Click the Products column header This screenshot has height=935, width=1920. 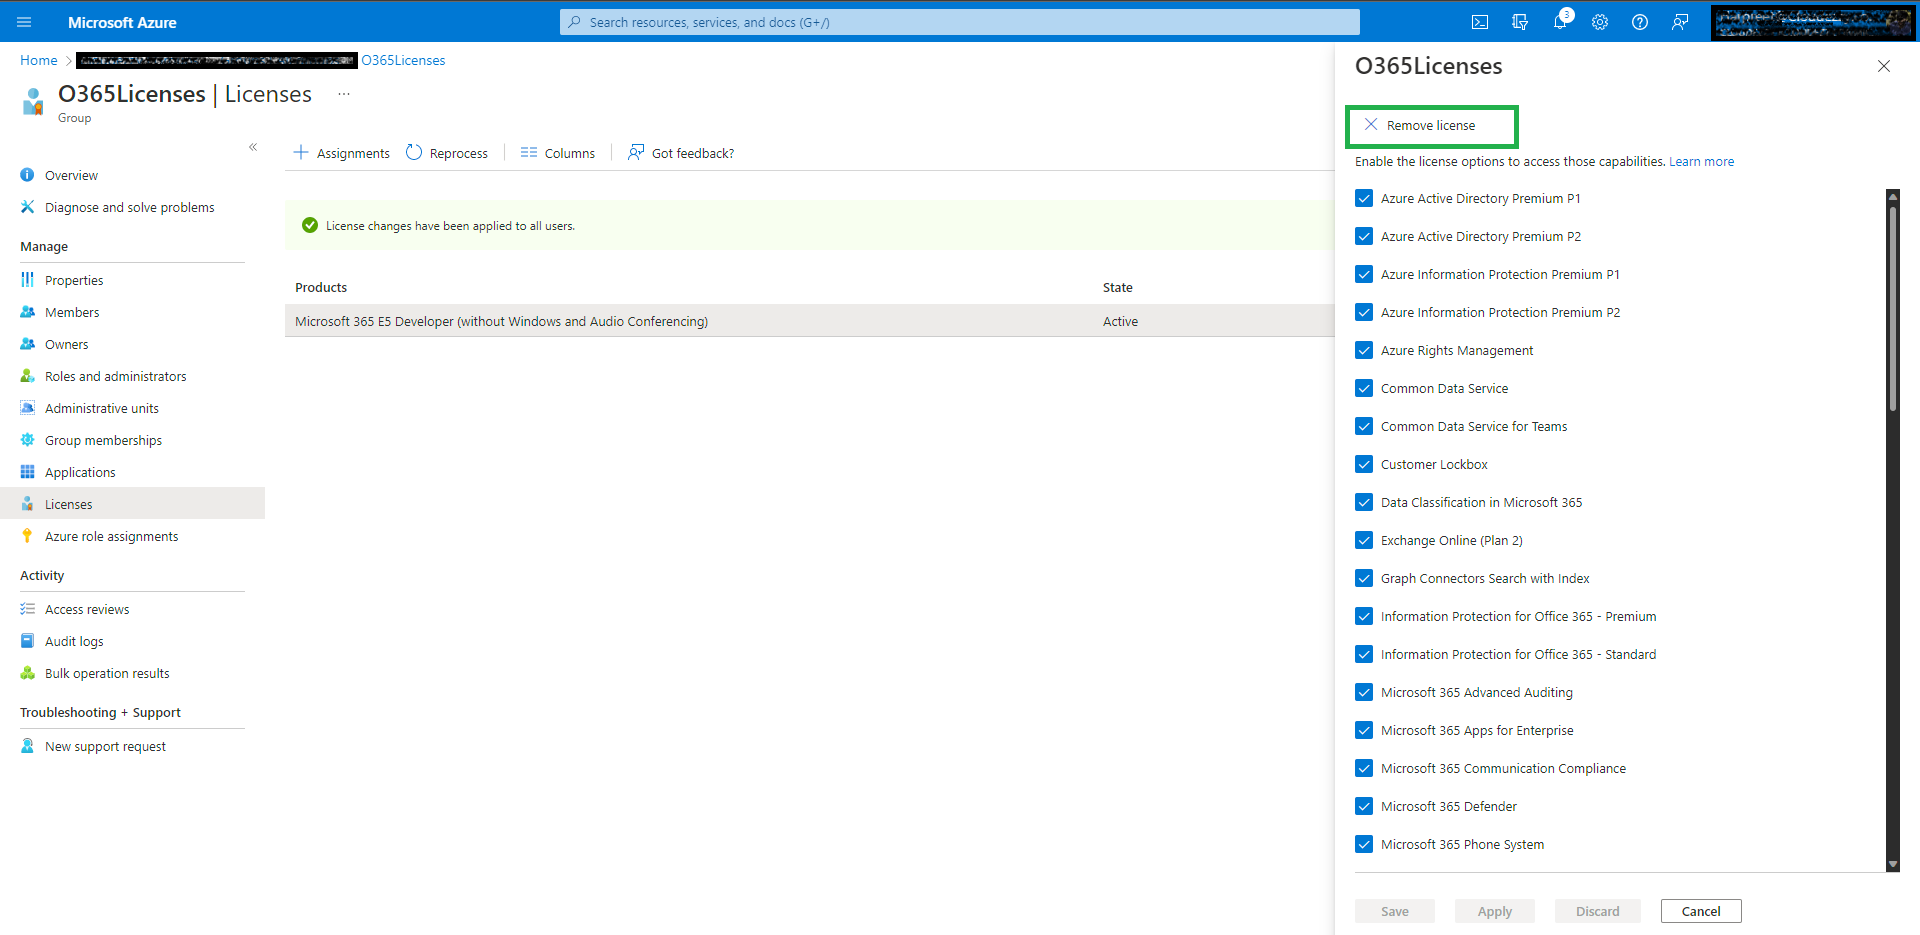pyautogui.click(x=321, y=287)
